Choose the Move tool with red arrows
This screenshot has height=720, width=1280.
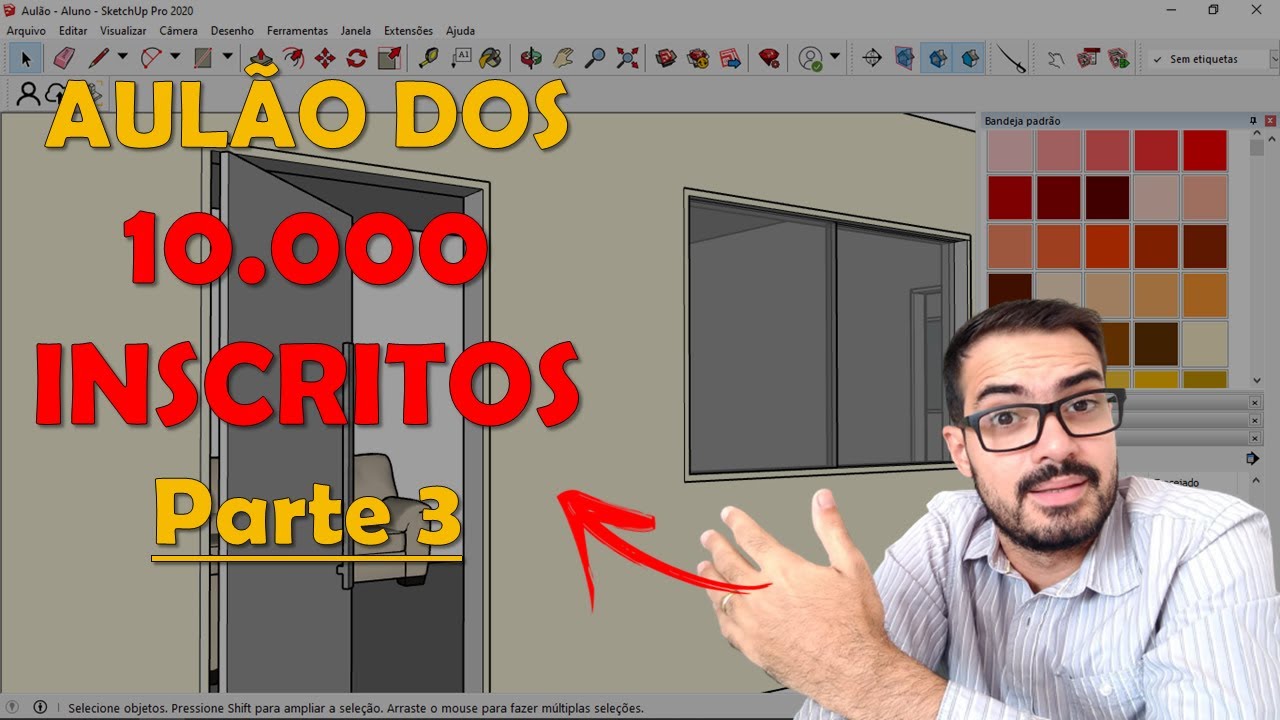[x=325, y=58]
